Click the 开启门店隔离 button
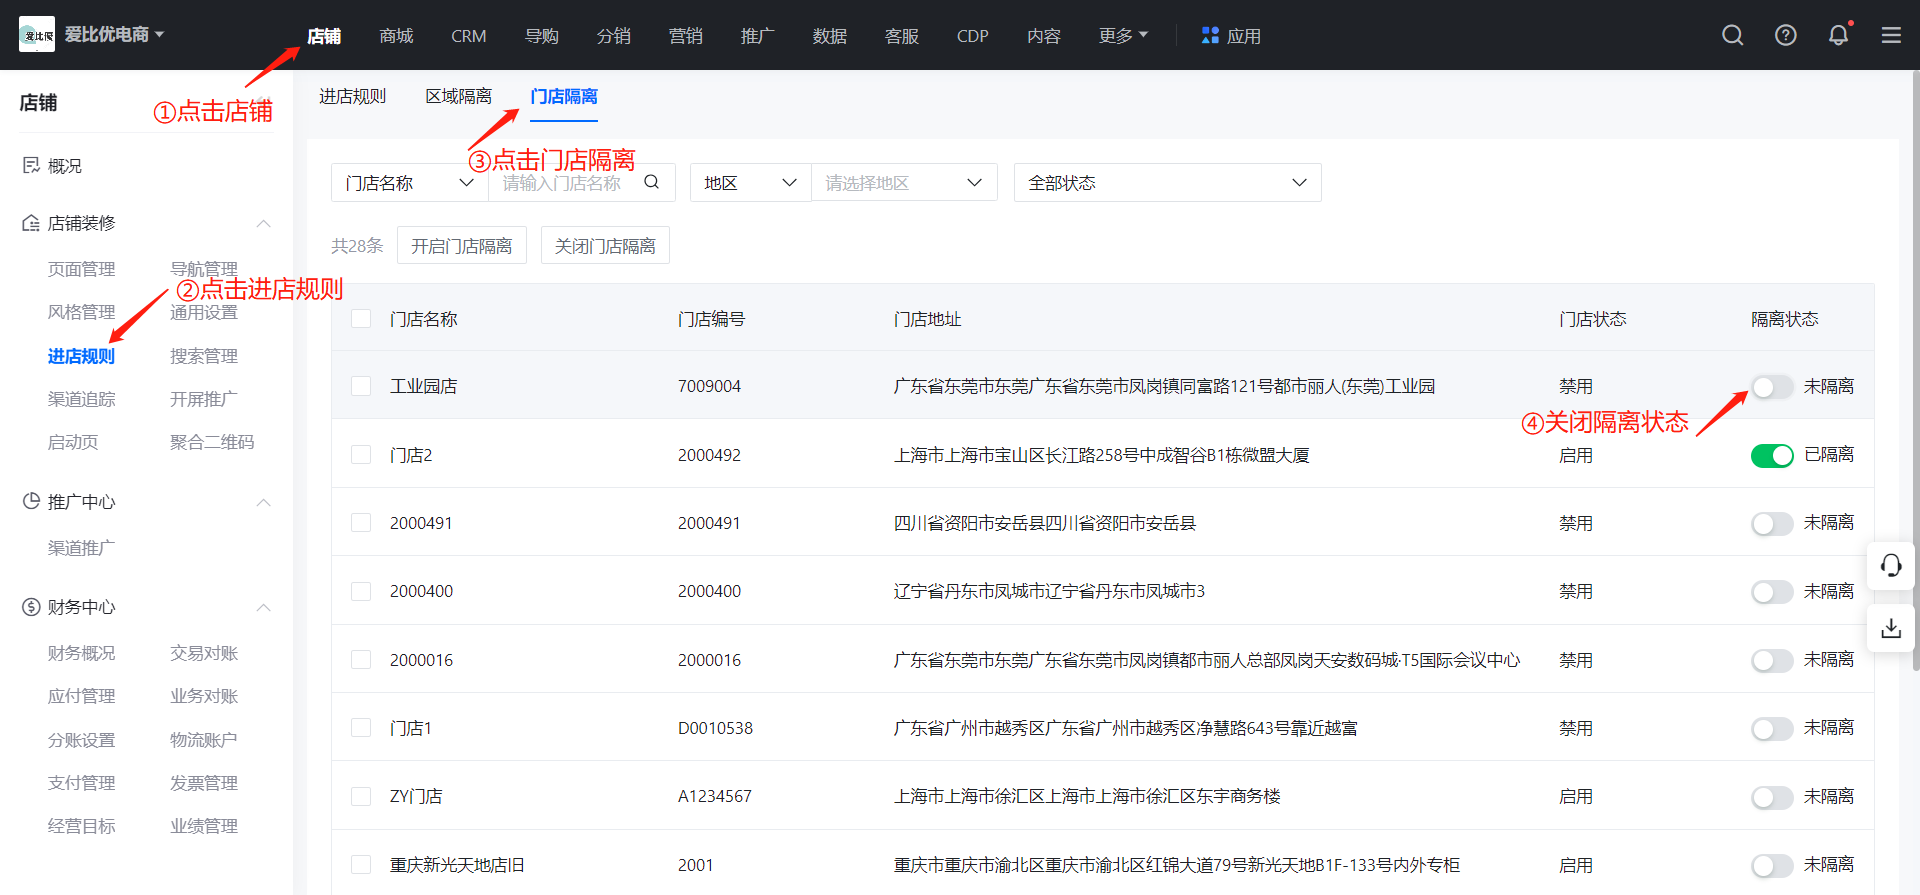The image size is (1920, 895). [462, 246]
